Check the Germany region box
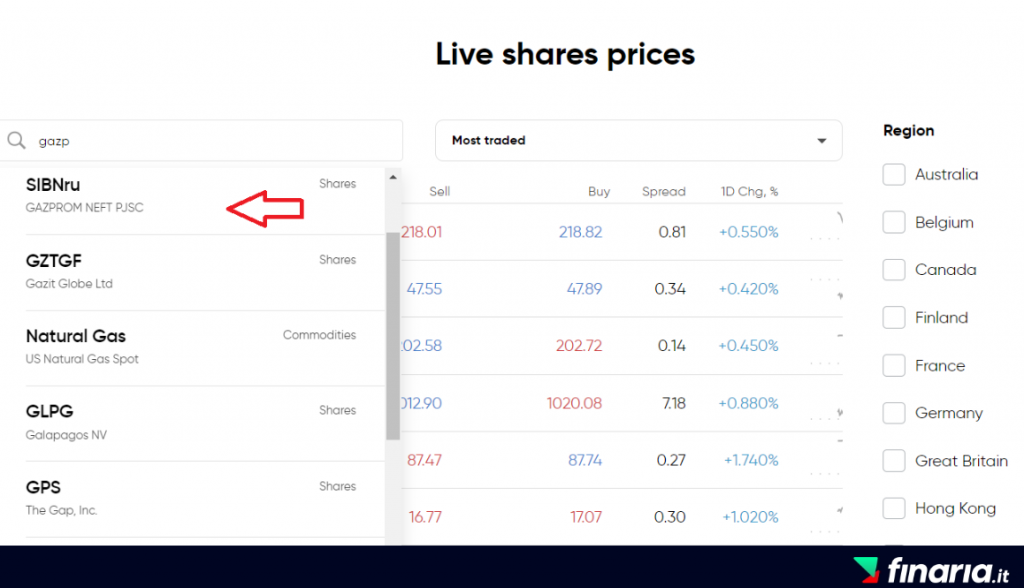 (x=894, y=413)
